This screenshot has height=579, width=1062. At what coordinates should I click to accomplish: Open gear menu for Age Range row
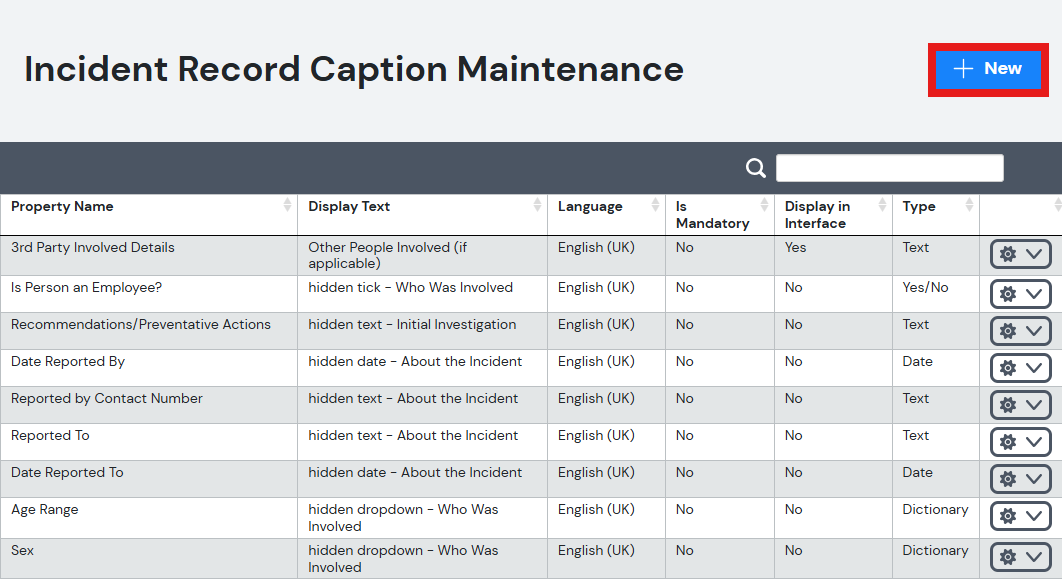(1021, 516)
